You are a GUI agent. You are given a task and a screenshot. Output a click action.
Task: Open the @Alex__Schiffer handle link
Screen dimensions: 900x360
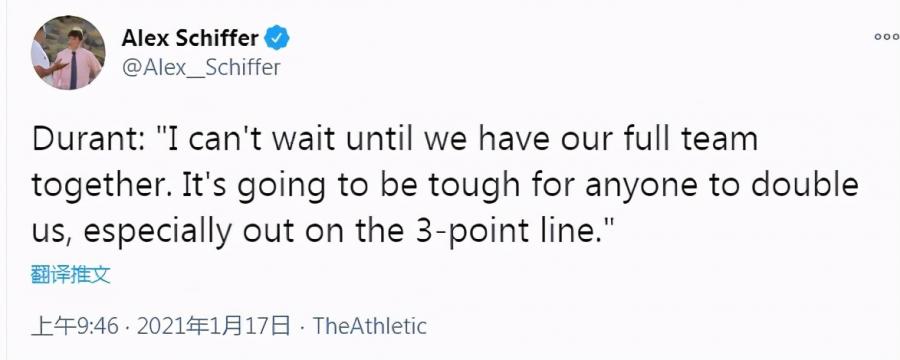click(201, 68)
